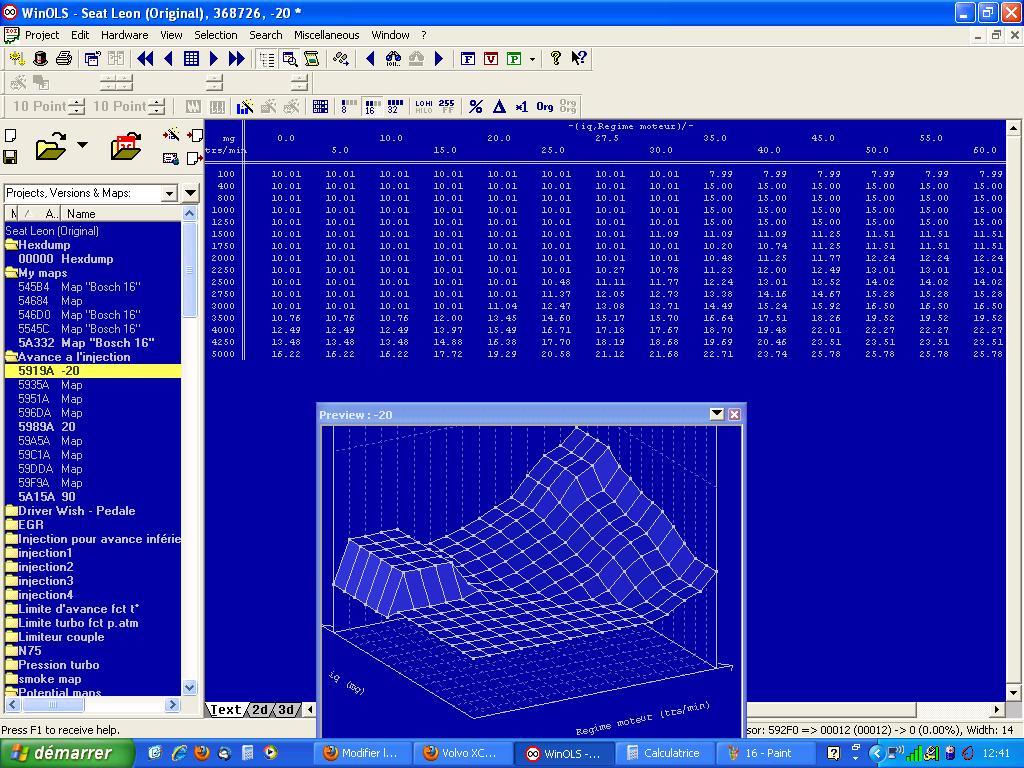This screenshot has height=768, width=1024.
Task: Increase the first 10 Point stepper
Action: 77,102
